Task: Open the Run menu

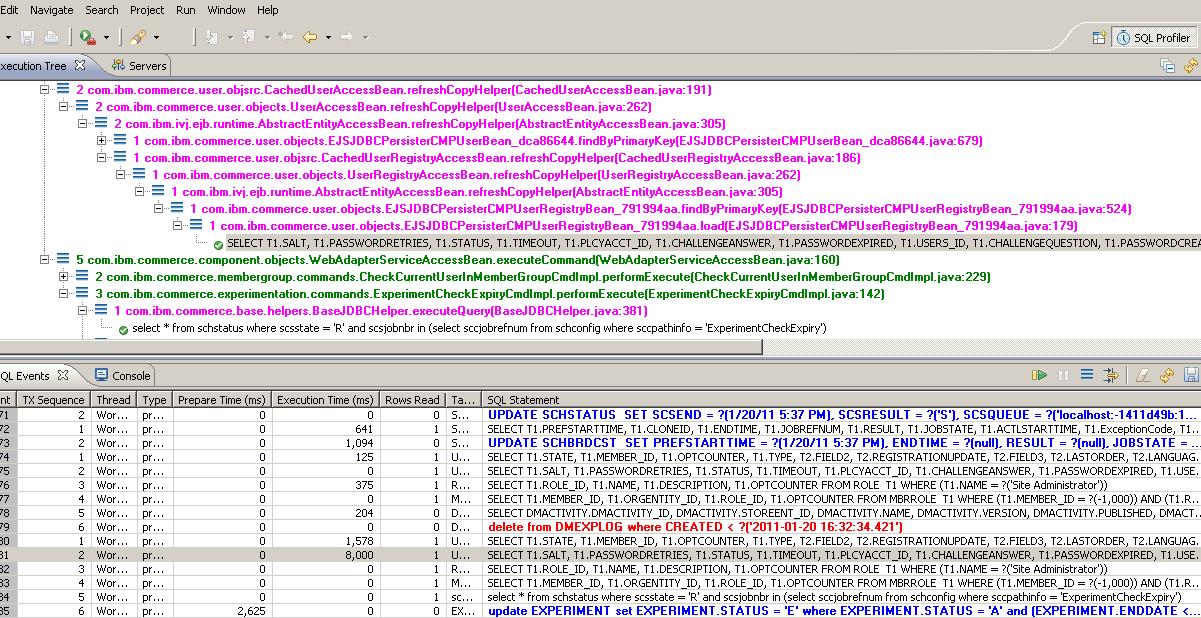Action: (x=185, y=9)
